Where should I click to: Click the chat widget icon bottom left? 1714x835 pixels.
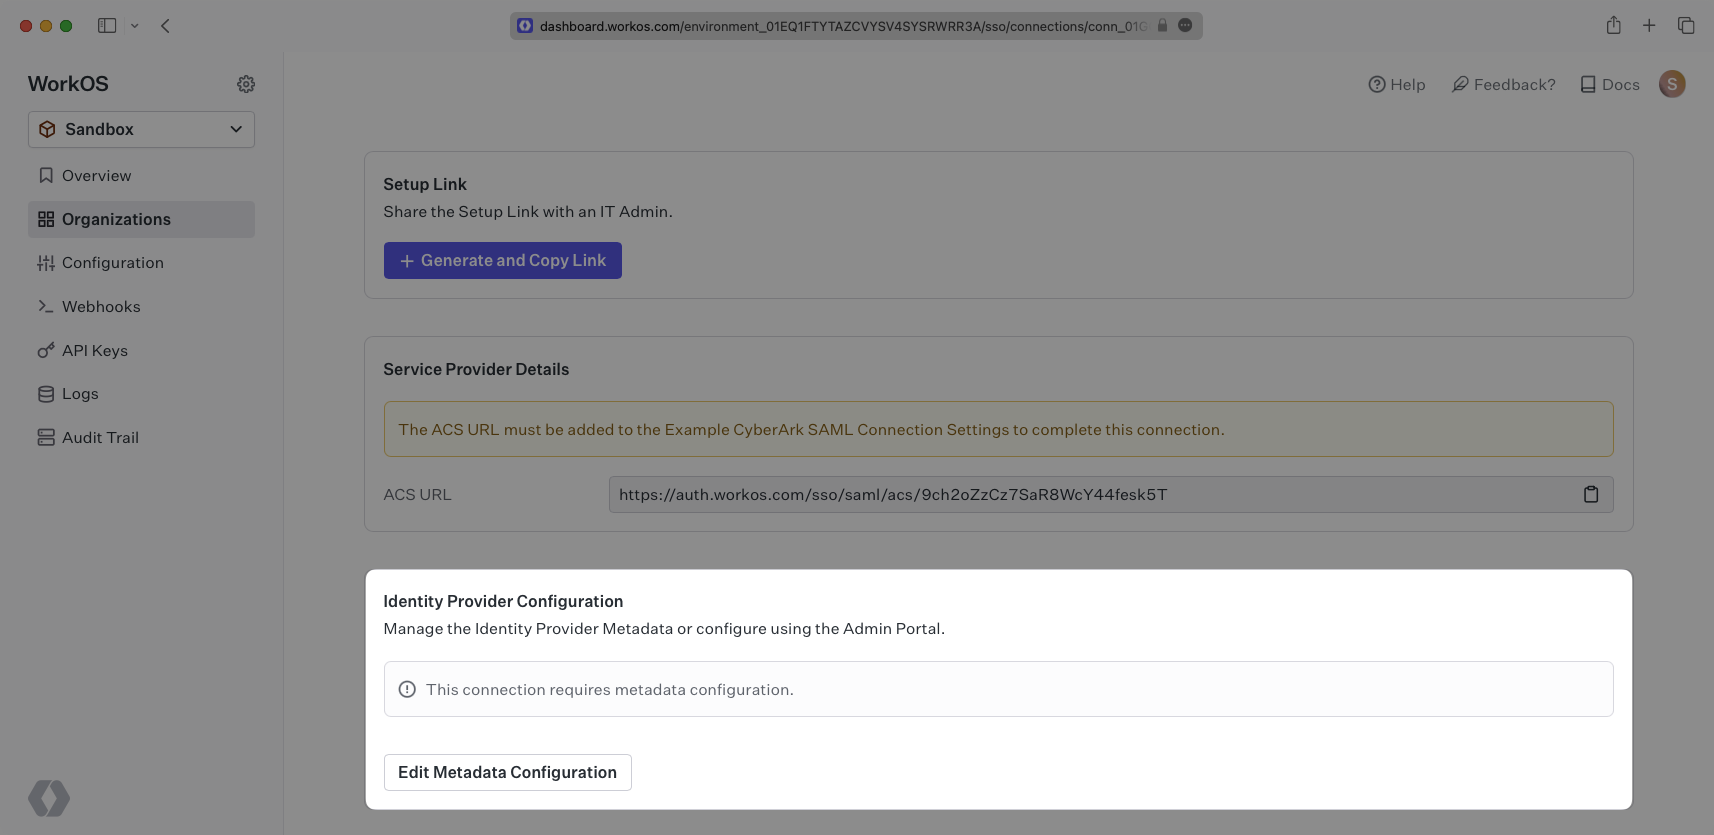49,798
